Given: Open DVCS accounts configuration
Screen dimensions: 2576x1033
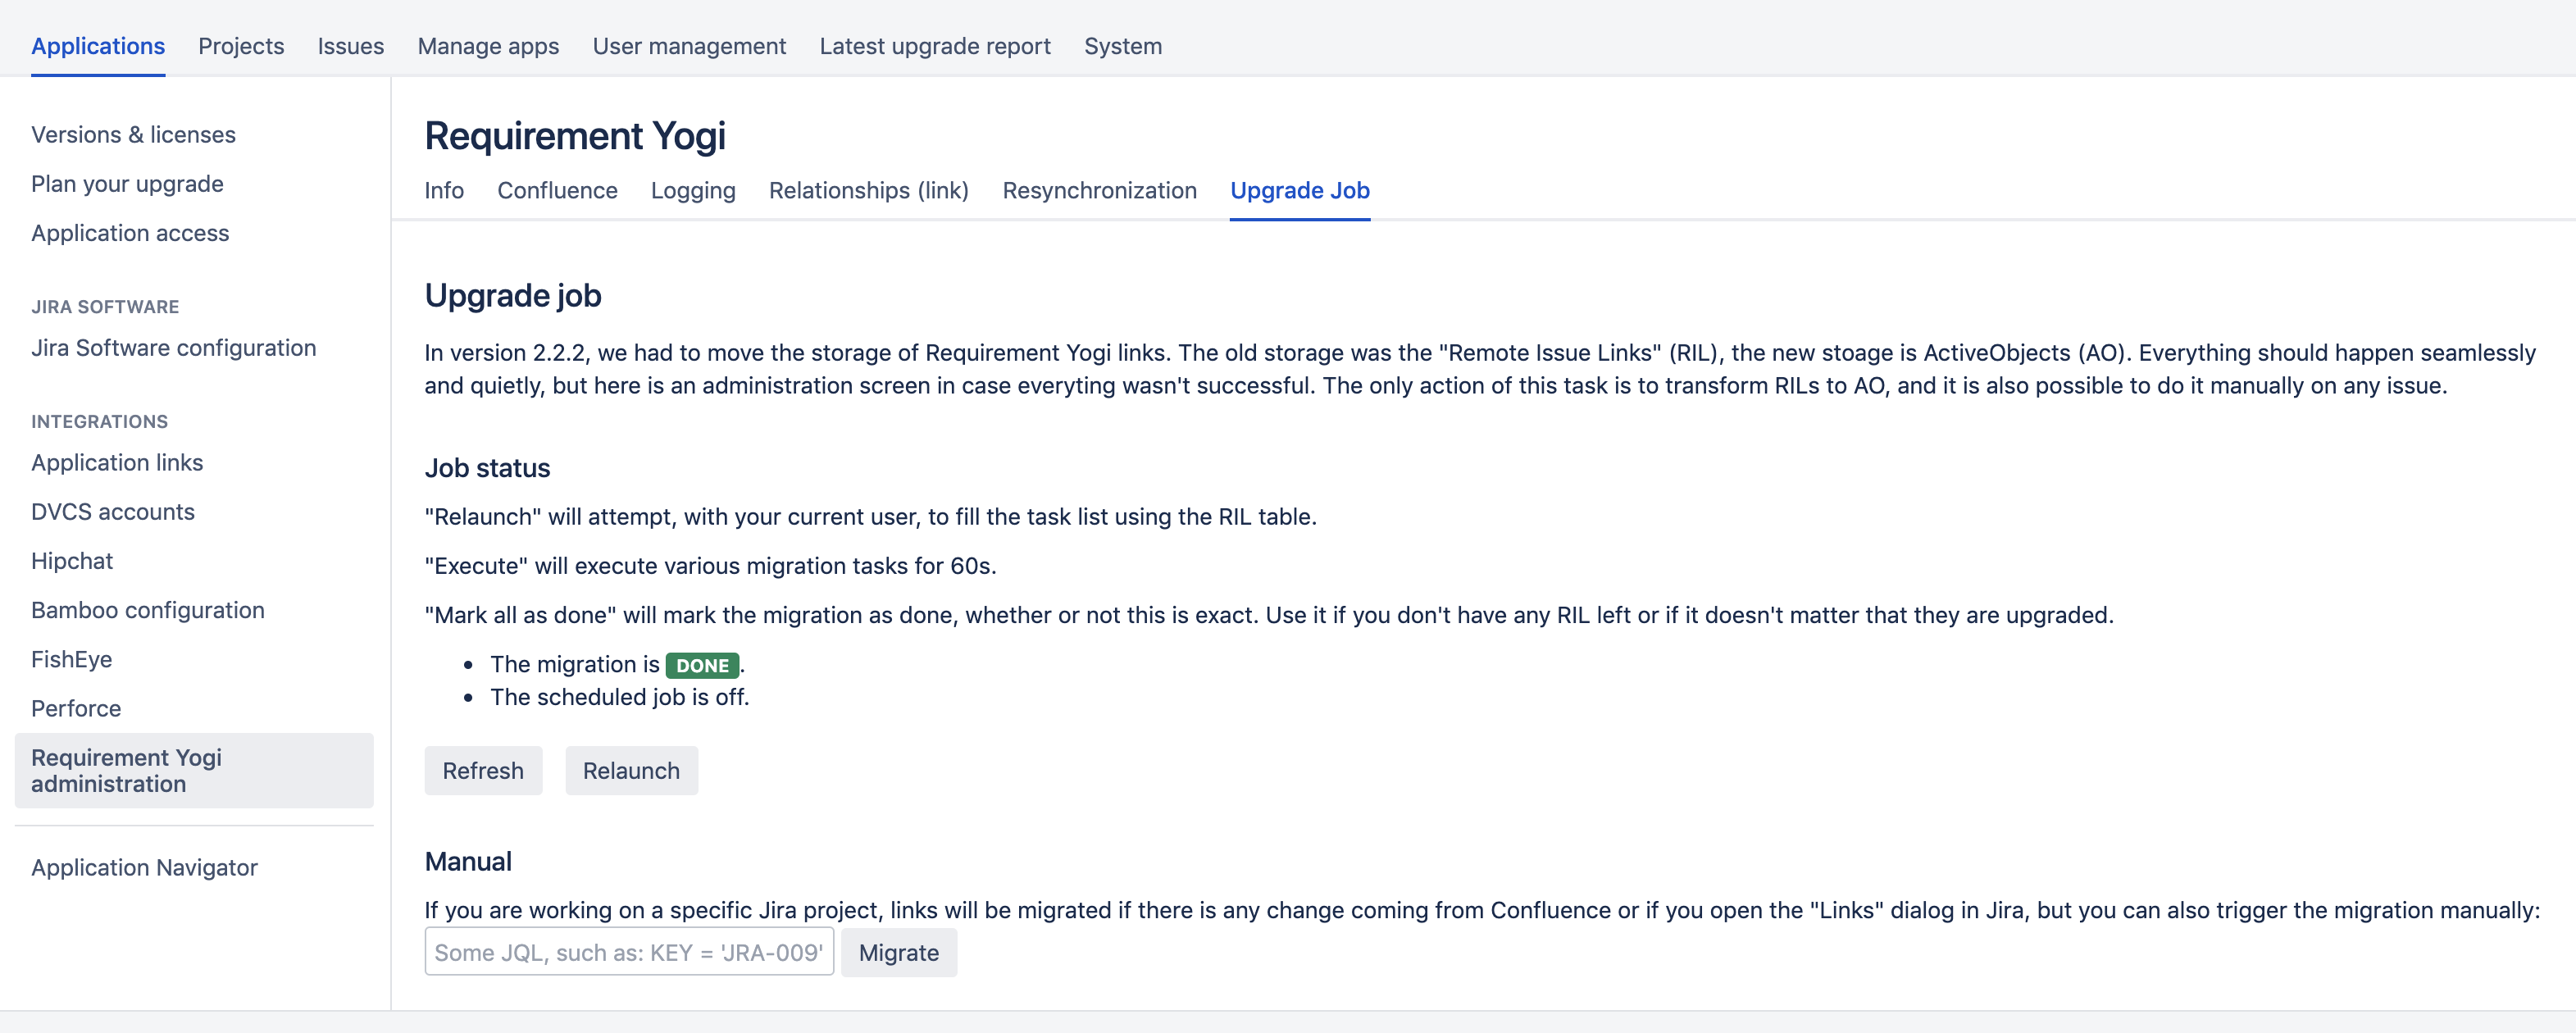Looking at the screenshot, I should pyautogui.click(x=113, y=511).
